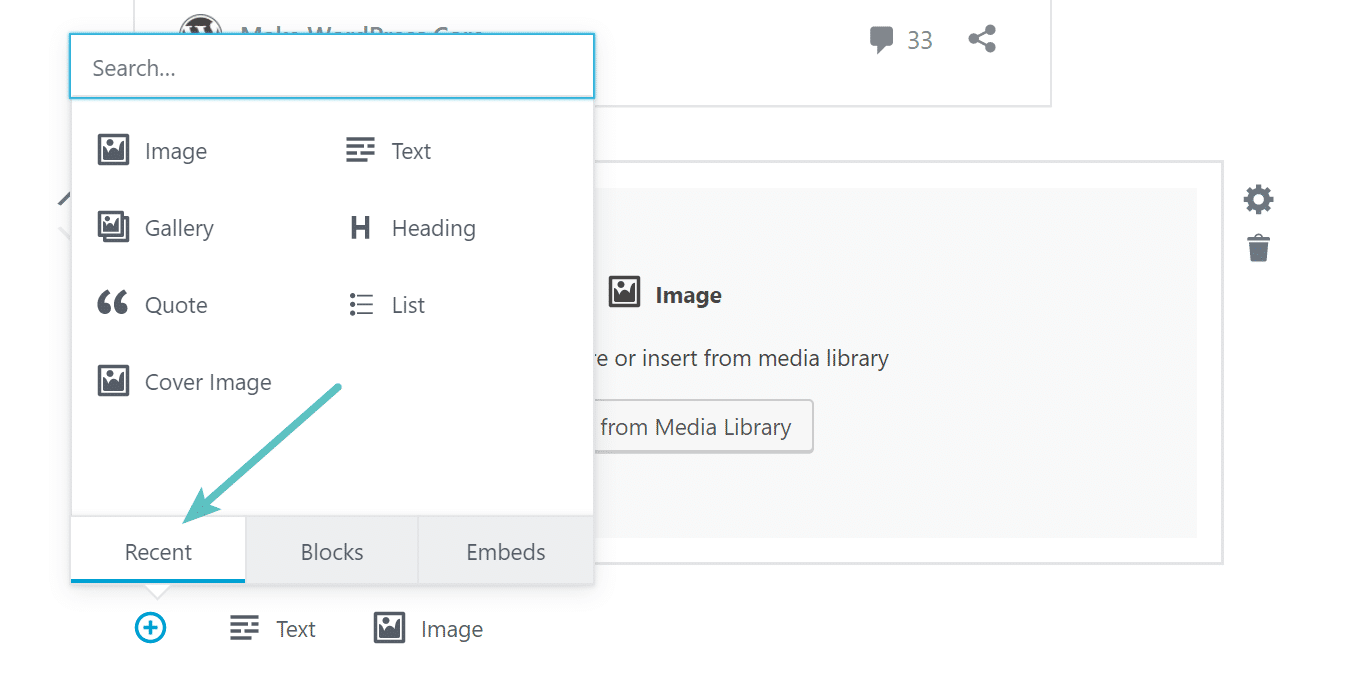
Task: Delete the block with trash icon
Action: point(1258,247)
